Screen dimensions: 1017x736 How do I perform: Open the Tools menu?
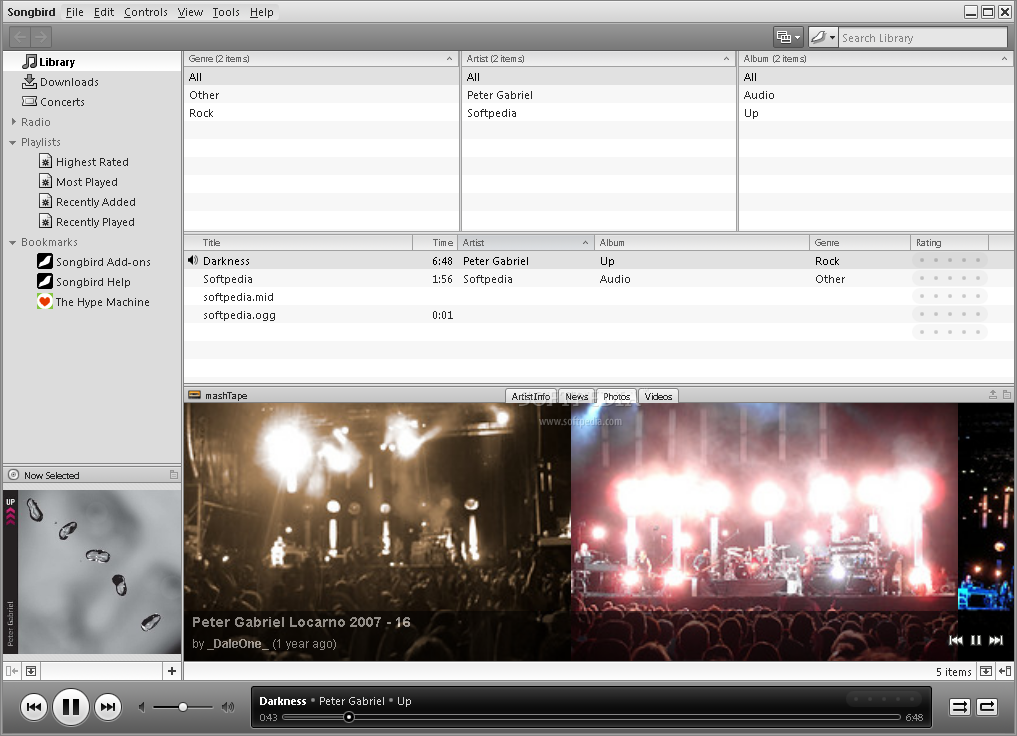(226, 12)
